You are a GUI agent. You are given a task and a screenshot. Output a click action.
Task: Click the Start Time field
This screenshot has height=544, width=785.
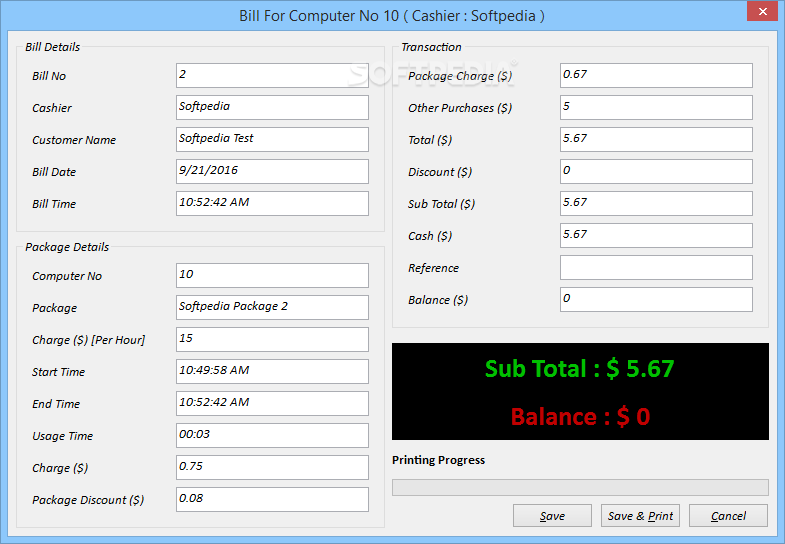click(x=272, y=372)
